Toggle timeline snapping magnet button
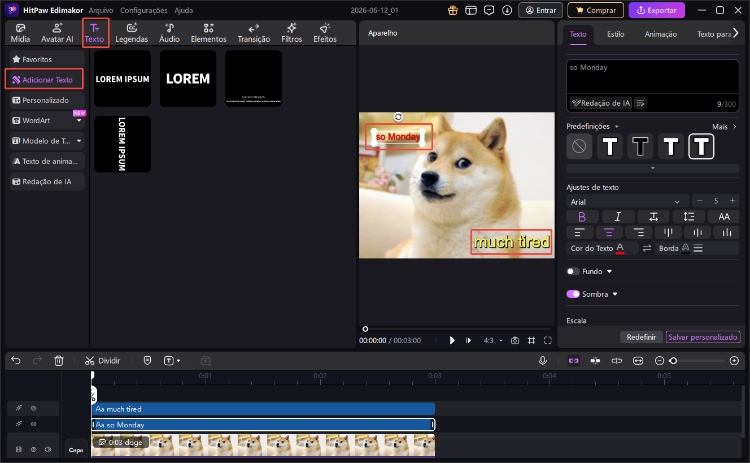This screenshot has height=463, width=750. coord(595,361)
